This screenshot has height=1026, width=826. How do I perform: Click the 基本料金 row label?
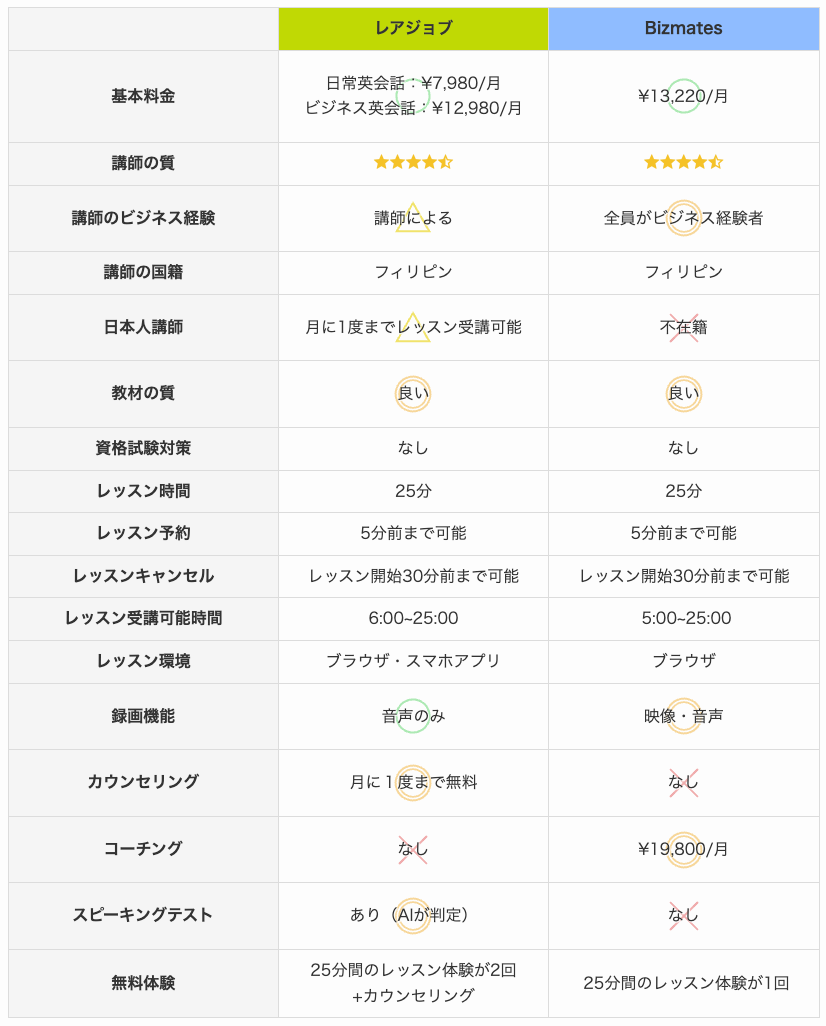pyautogui.click(x=143, y=96)
